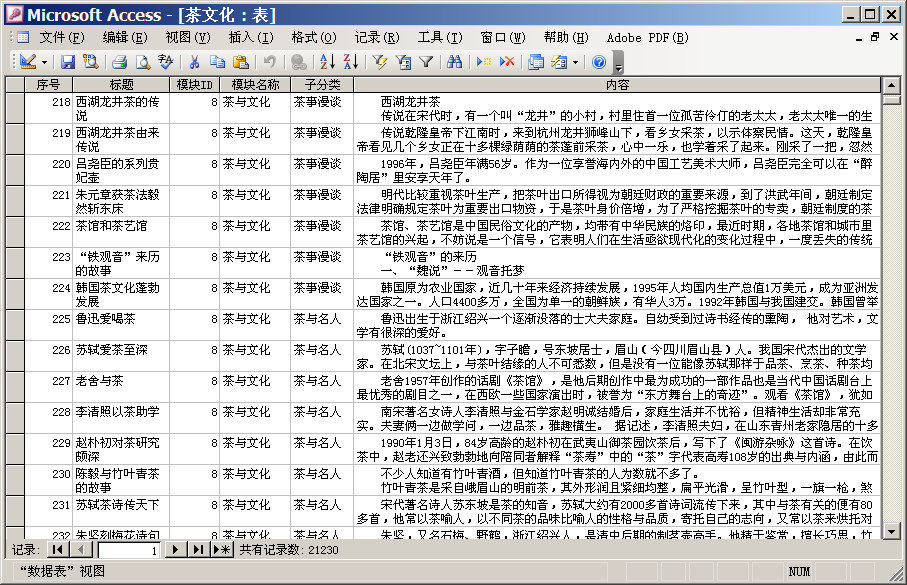The width and height of the screenshot is (907, 585).
Task: Sort records ascending A to Z
Action: [327, 61]
